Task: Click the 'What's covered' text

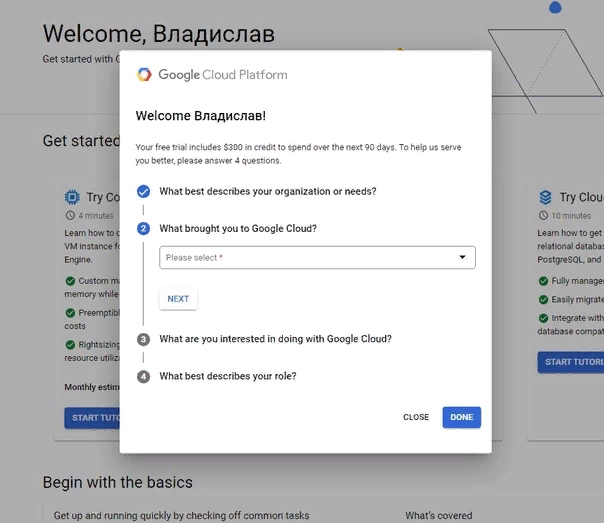Action: [x=438, y=515]
